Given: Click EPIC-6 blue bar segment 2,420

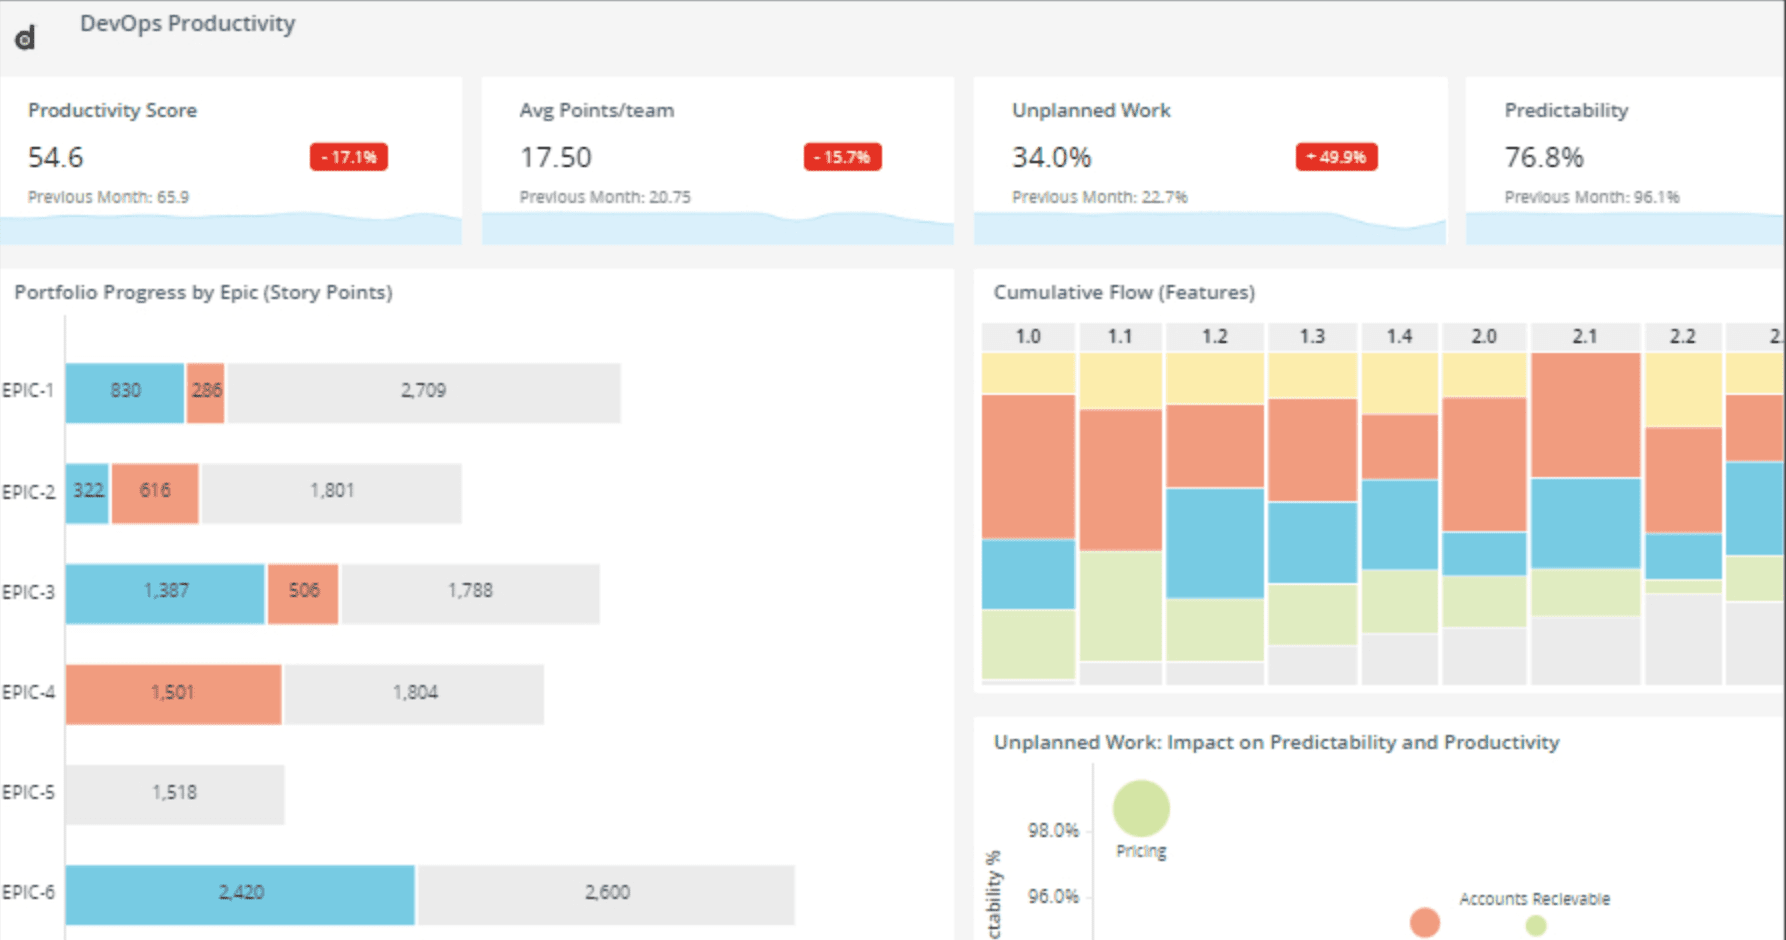Looking at the screenshot, I should 240,895.
